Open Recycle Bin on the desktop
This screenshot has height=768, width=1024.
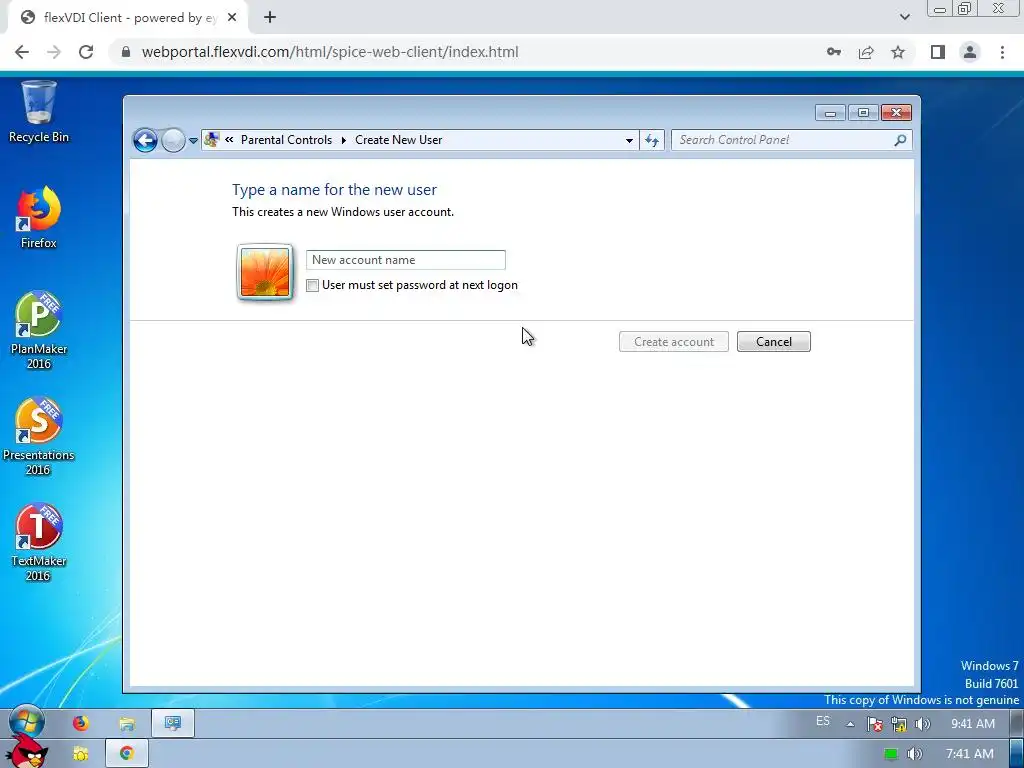click(39, 112)
